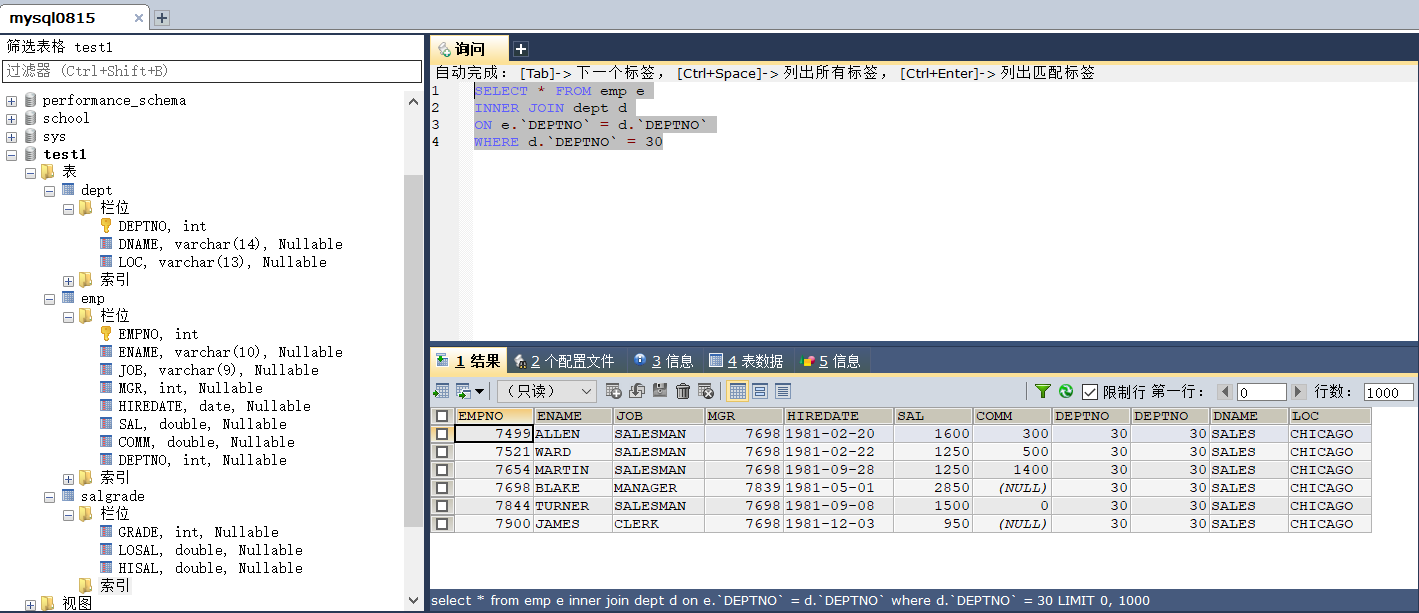Click the export result set icon
The width and height of the screenshot is (1419, 613).
tap(441, 391)
